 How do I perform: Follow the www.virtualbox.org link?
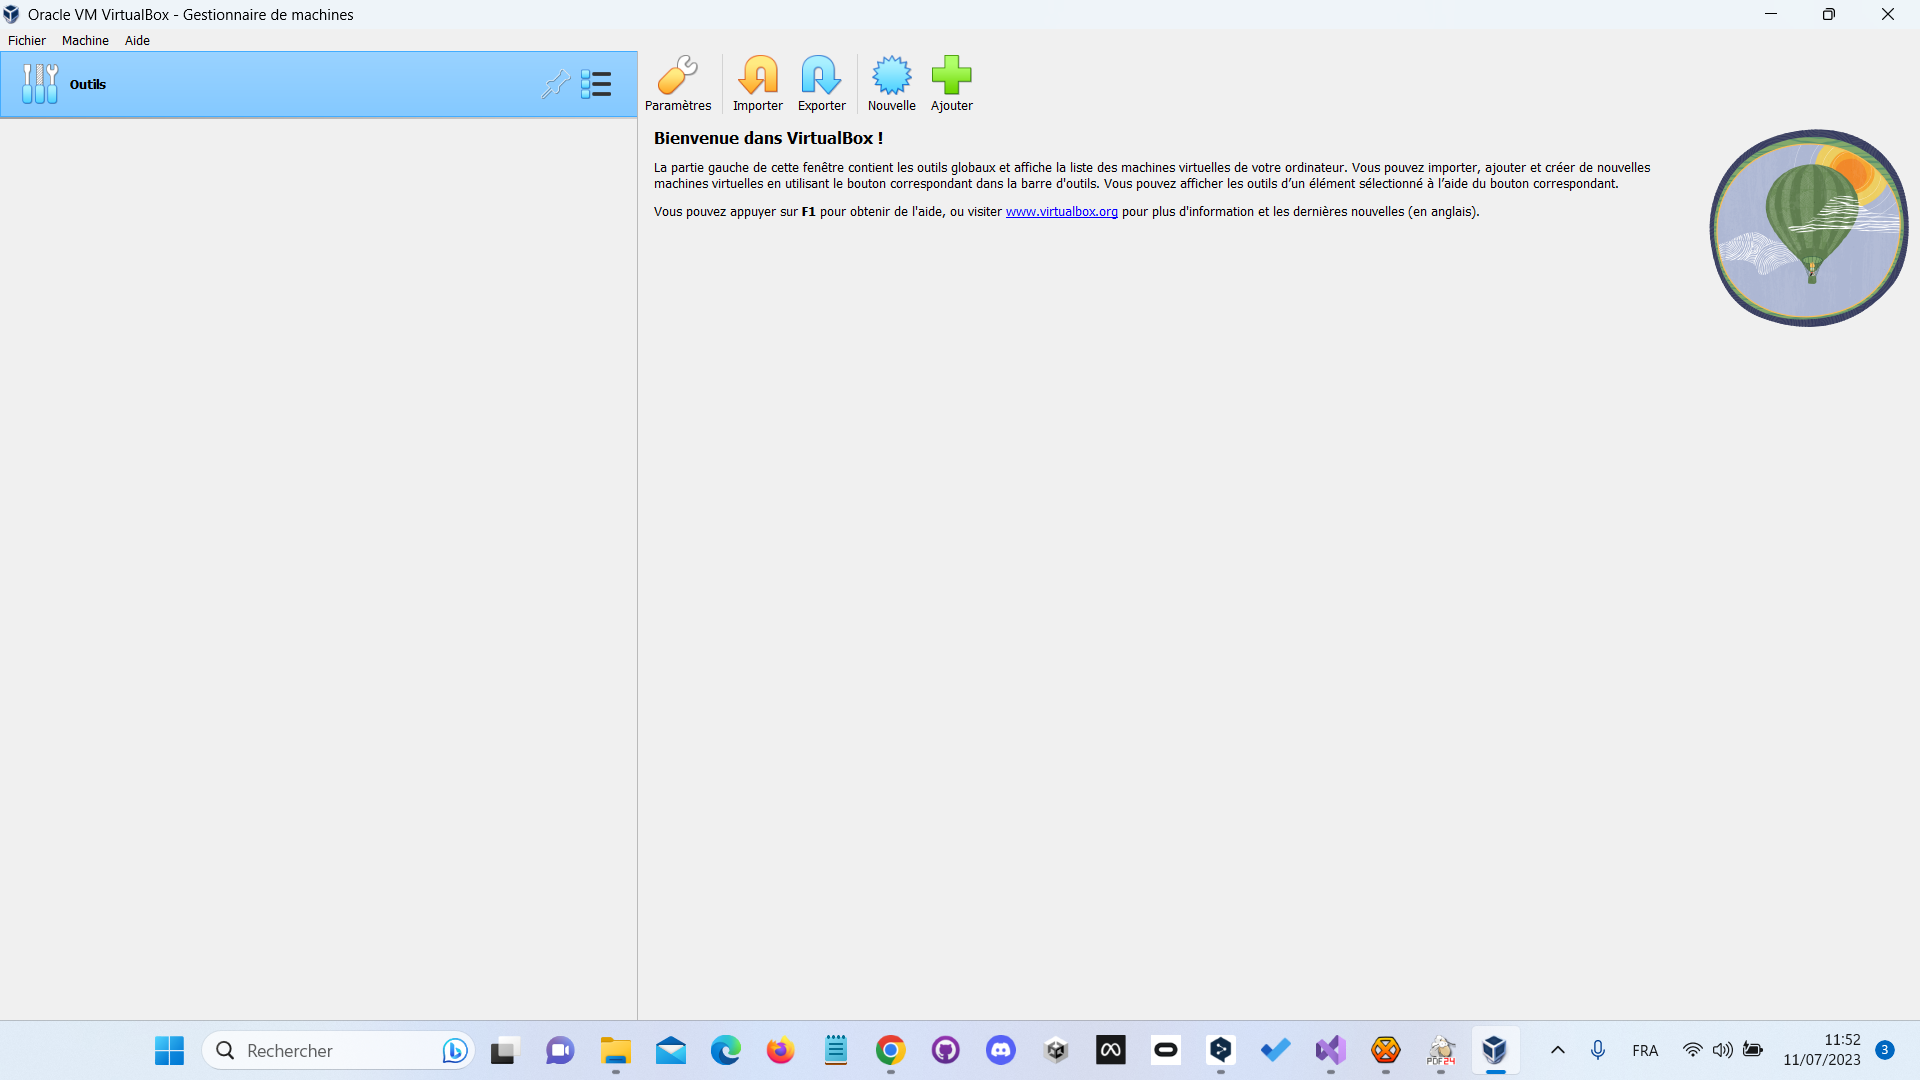click(1061, 212)
